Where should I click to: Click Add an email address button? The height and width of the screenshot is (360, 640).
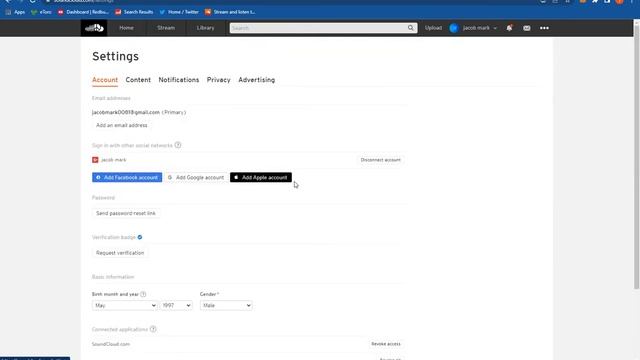(122, 125)
